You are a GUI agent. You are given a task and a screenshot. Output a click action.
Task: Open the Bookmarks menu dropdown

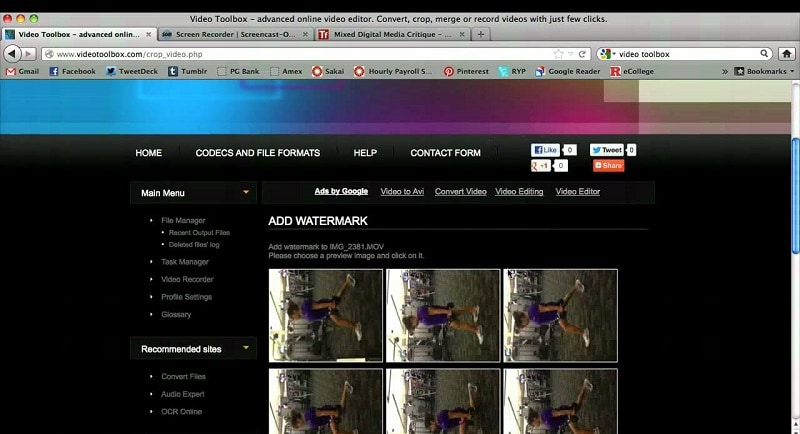click(764, 71)
